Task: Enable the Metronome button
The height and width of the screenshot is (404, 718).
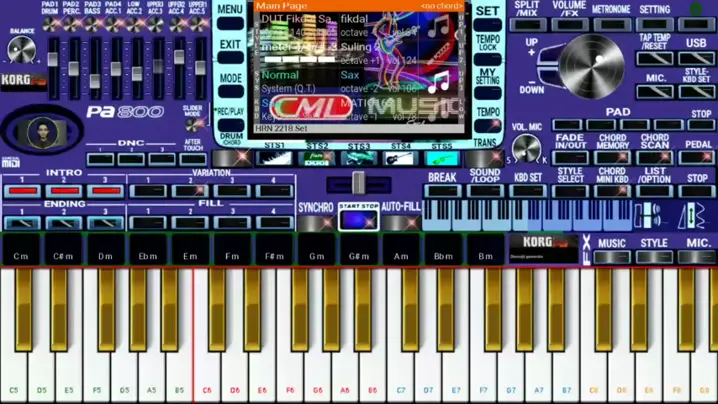Action: (x=611, y=24)
